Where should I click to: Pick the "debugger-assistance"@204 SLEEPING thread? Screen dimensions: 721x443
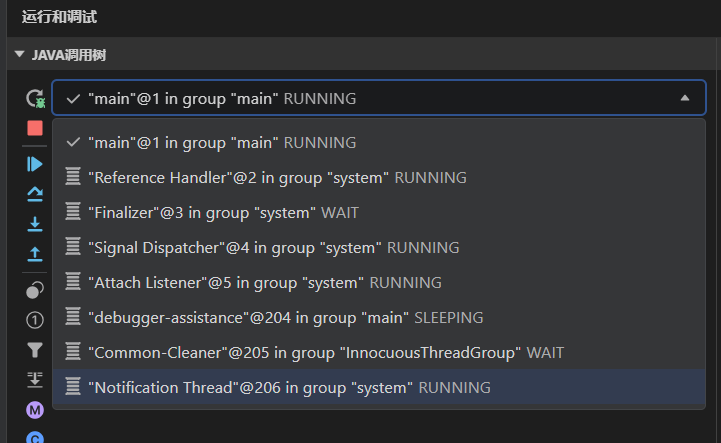pos(379,317)
